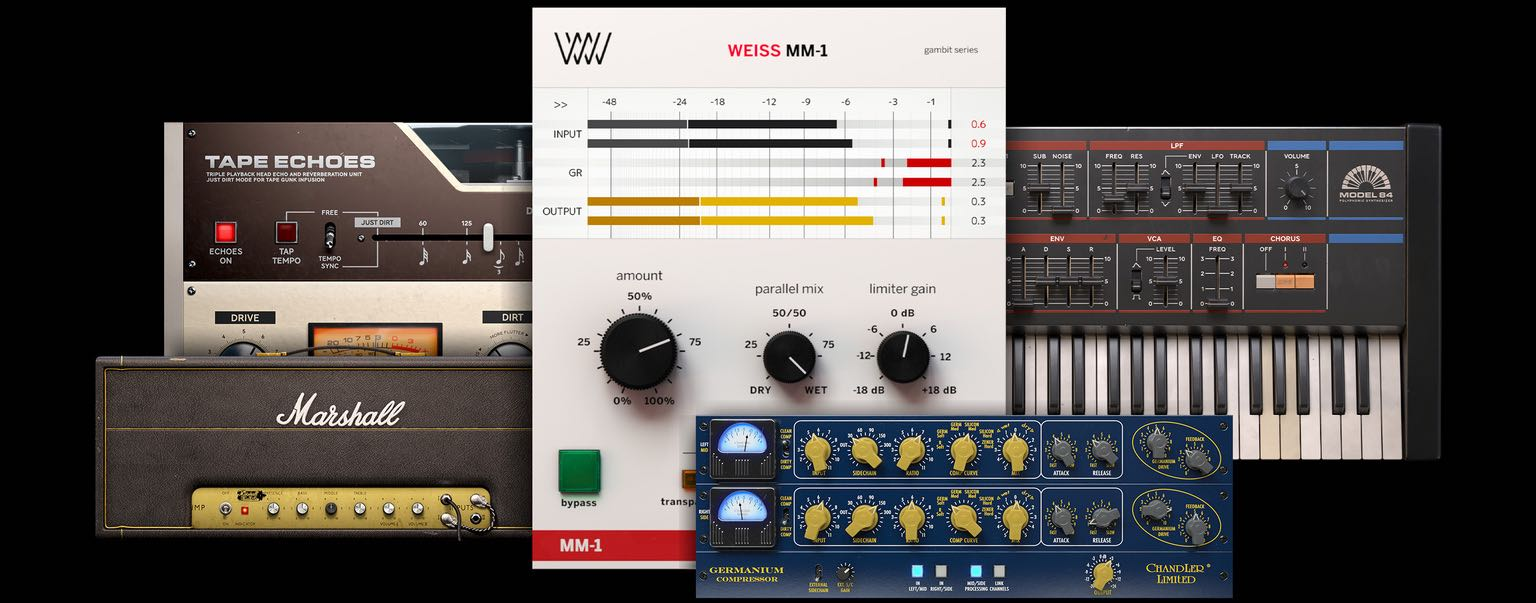Click the LPF envelope polarity switch
Image resolution: width=1536 pixels, height=603 pixels.
[1165, 188]
